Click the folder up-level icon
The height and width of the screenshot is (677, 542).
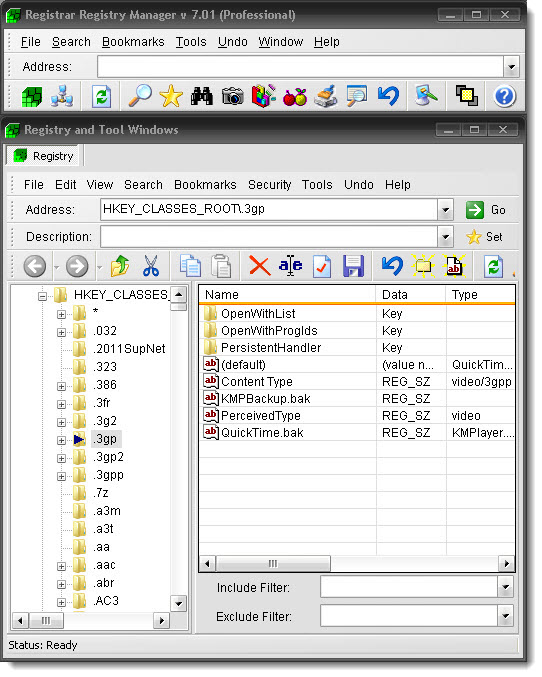coord(120,266)
